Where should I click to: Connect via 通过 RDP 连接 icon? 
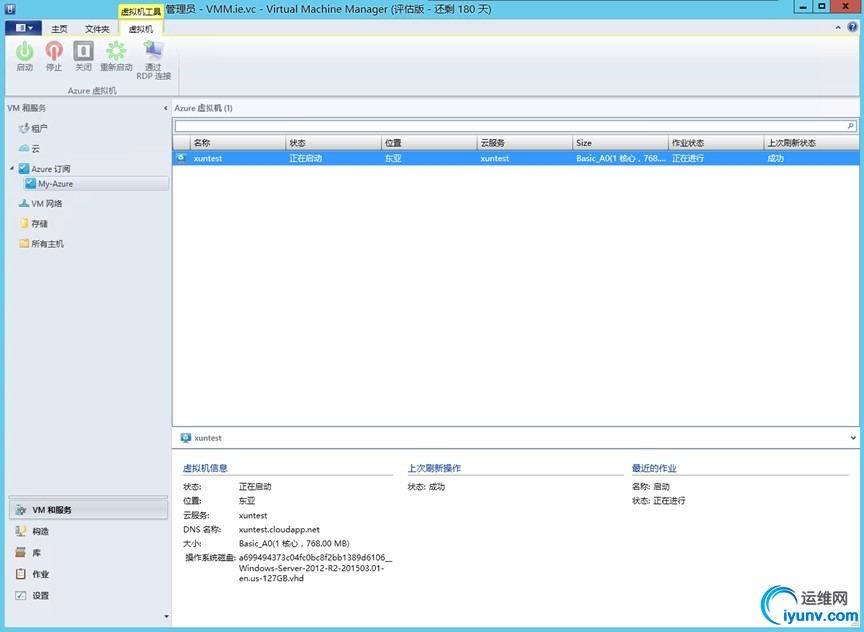click(x=153, y=50)
